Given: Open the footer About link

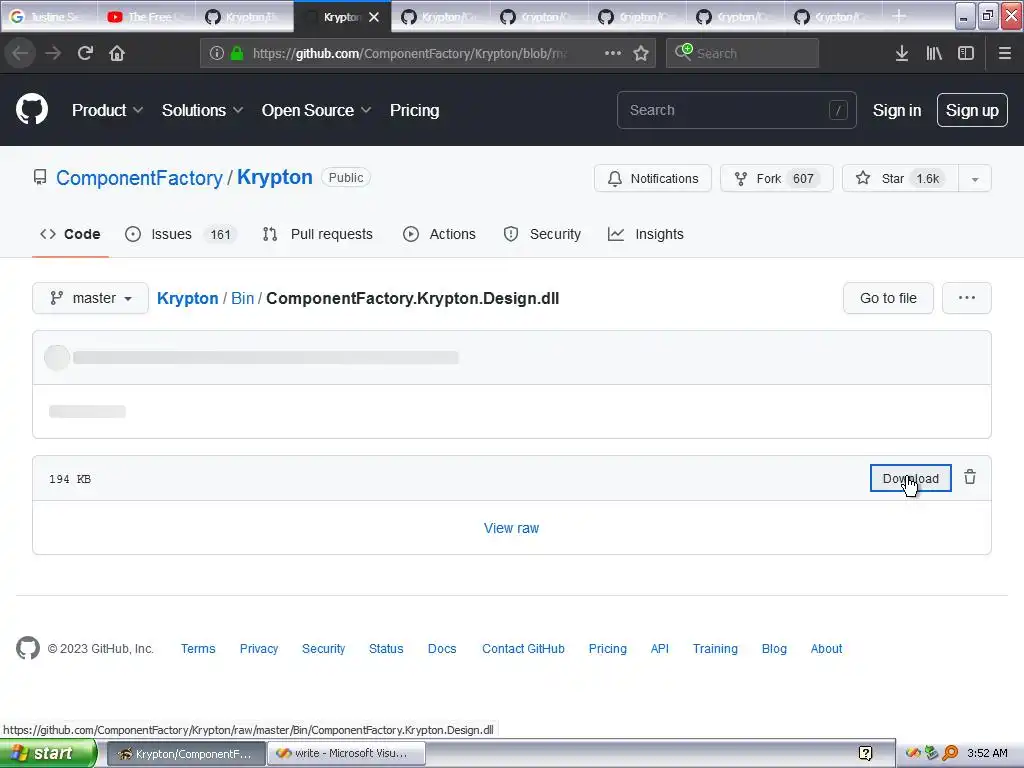Looking at the screenshot, I should (x=826, y=648).
